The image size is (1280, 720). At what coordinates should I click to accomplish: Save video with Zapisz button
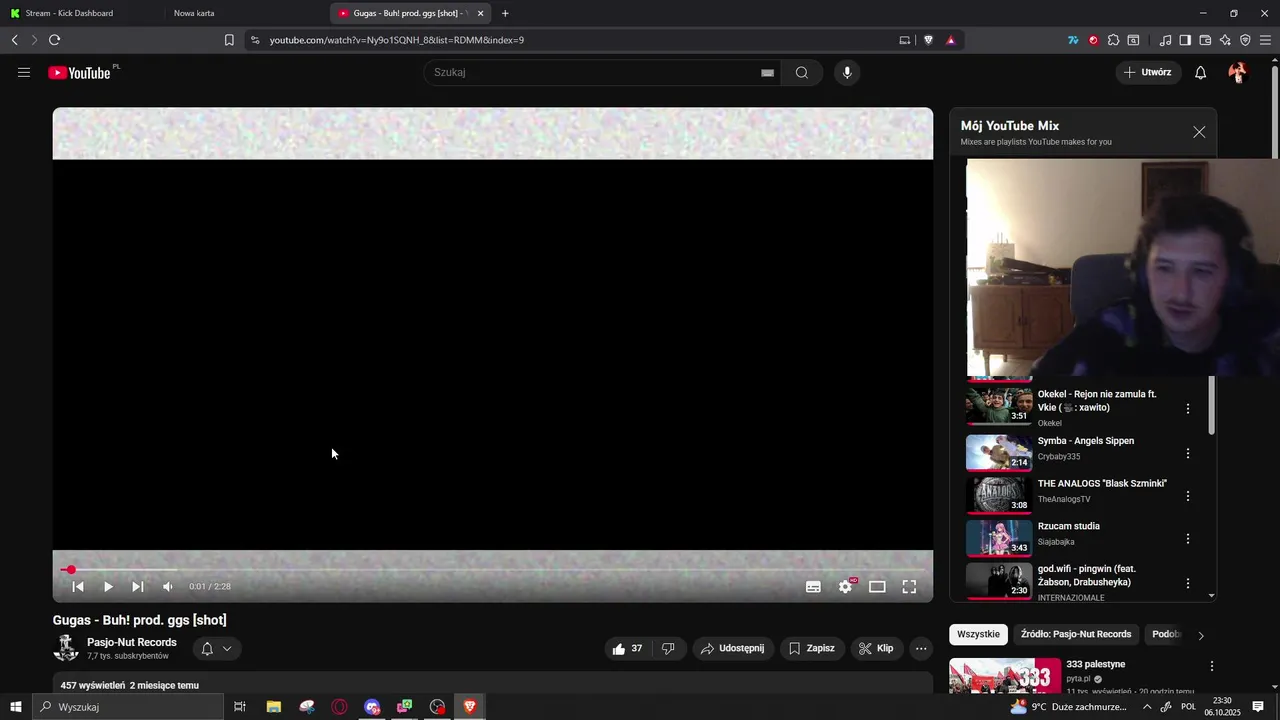coord(812,648)
